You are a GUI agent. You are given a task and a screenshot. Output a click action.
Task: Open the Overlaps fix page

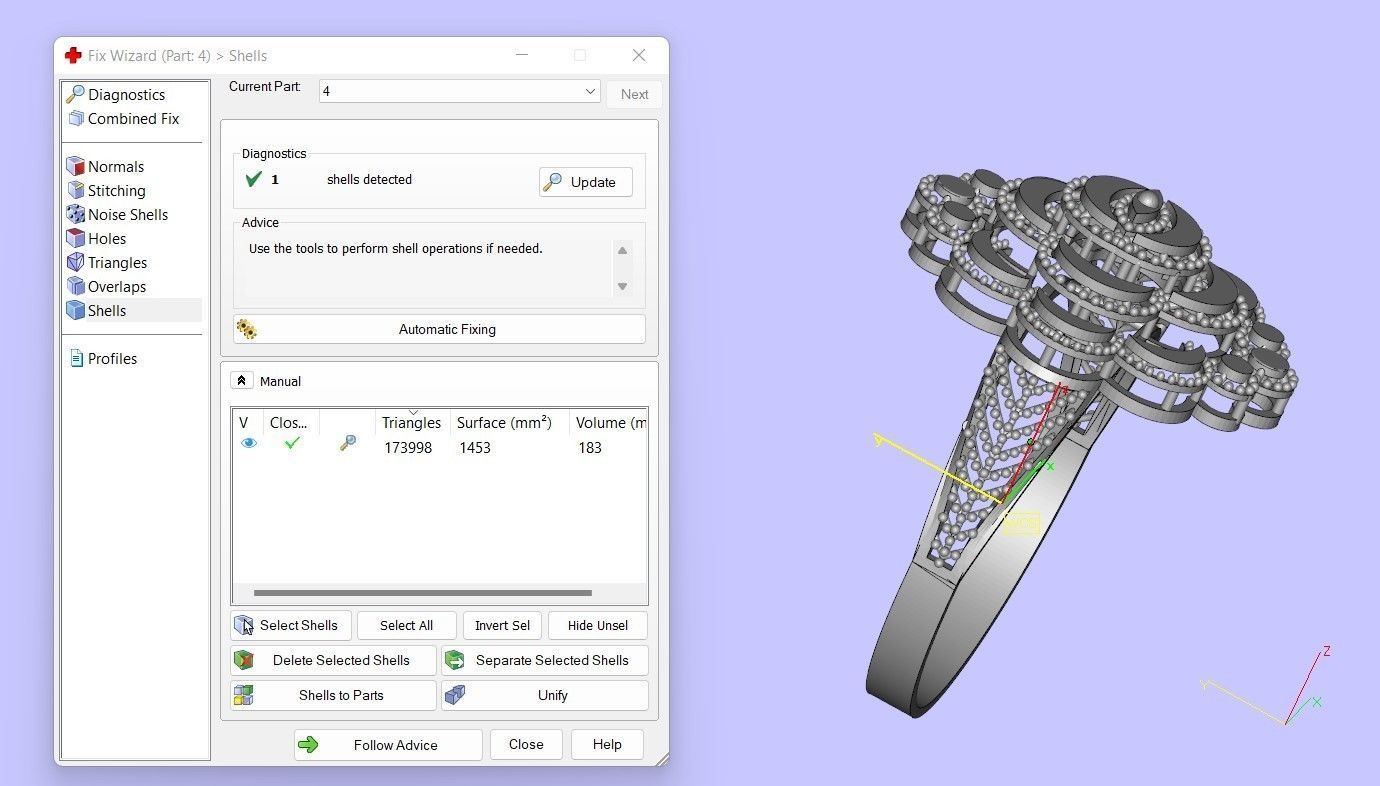click(117, 286)
